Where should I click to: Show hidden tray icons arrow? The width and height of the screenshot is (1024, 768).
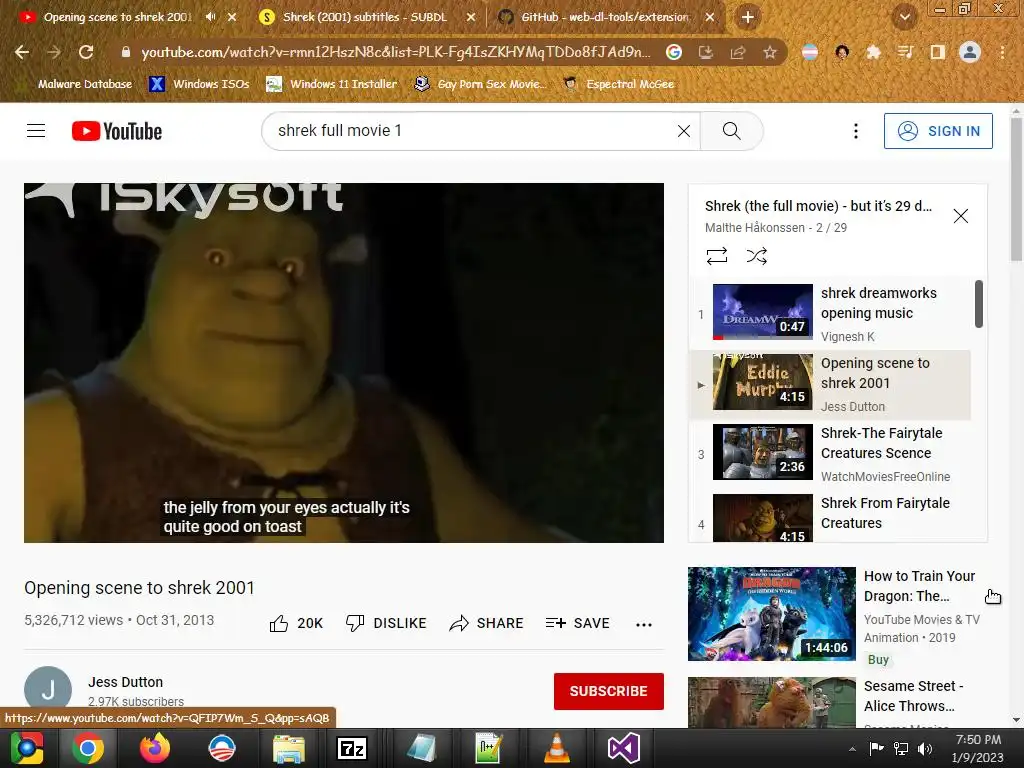tap(852, 749)
